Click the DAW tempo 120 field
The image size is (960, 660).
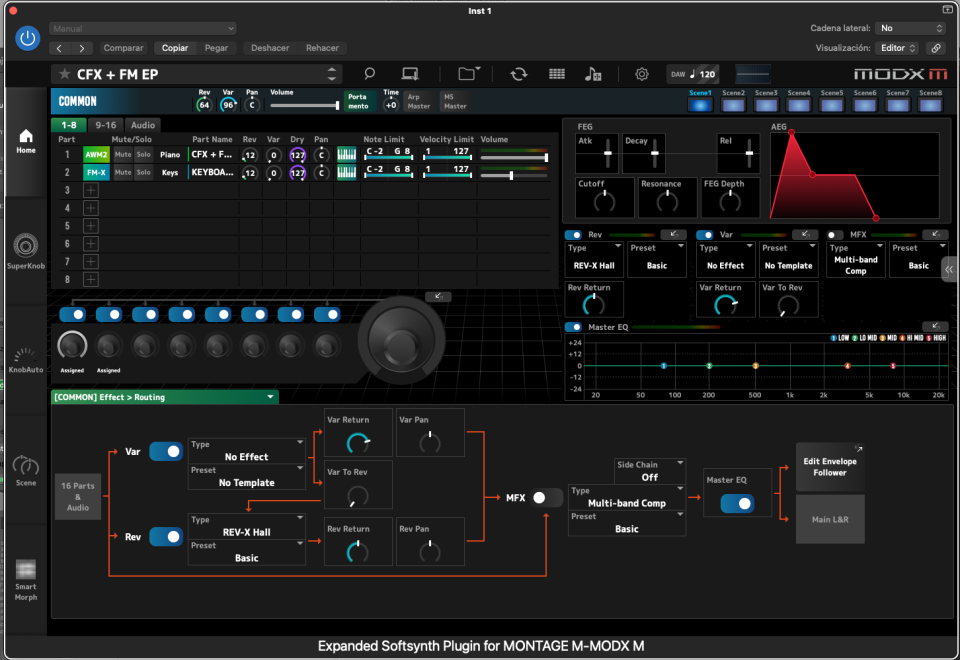(x=694, y=74)
